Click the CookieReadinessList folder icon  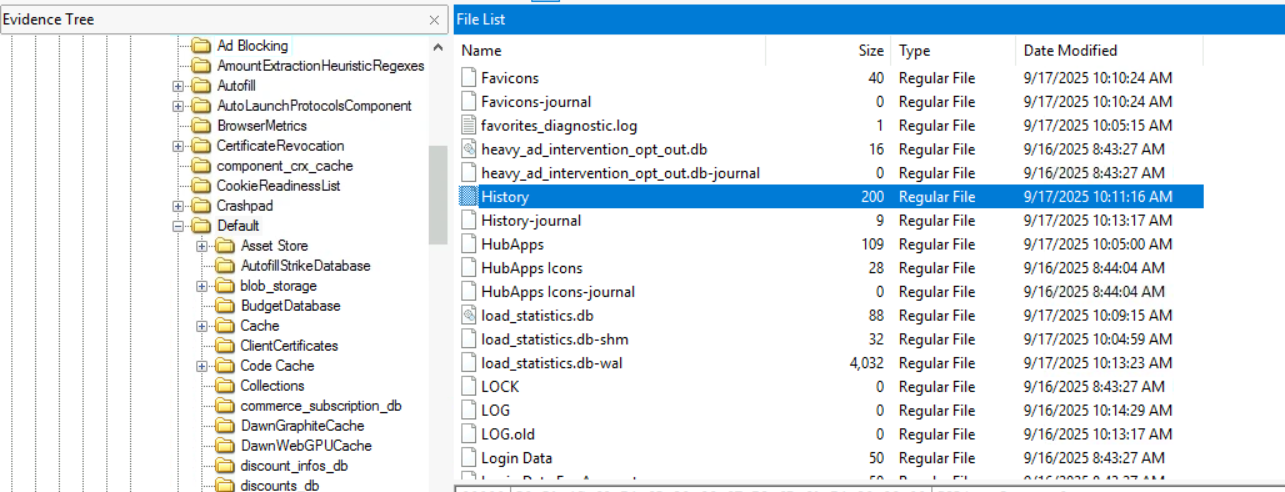pos(201,186)
